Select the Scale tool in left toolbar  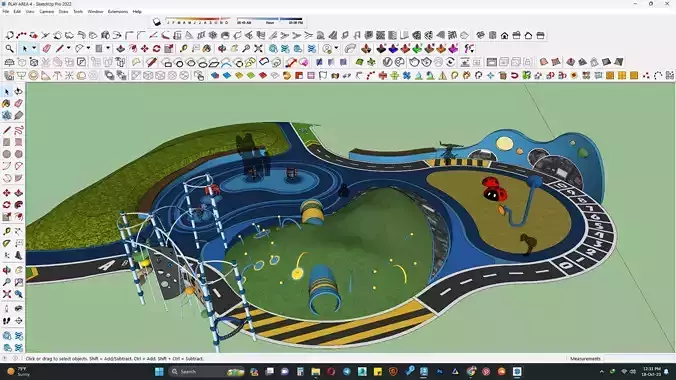point(6,217)
